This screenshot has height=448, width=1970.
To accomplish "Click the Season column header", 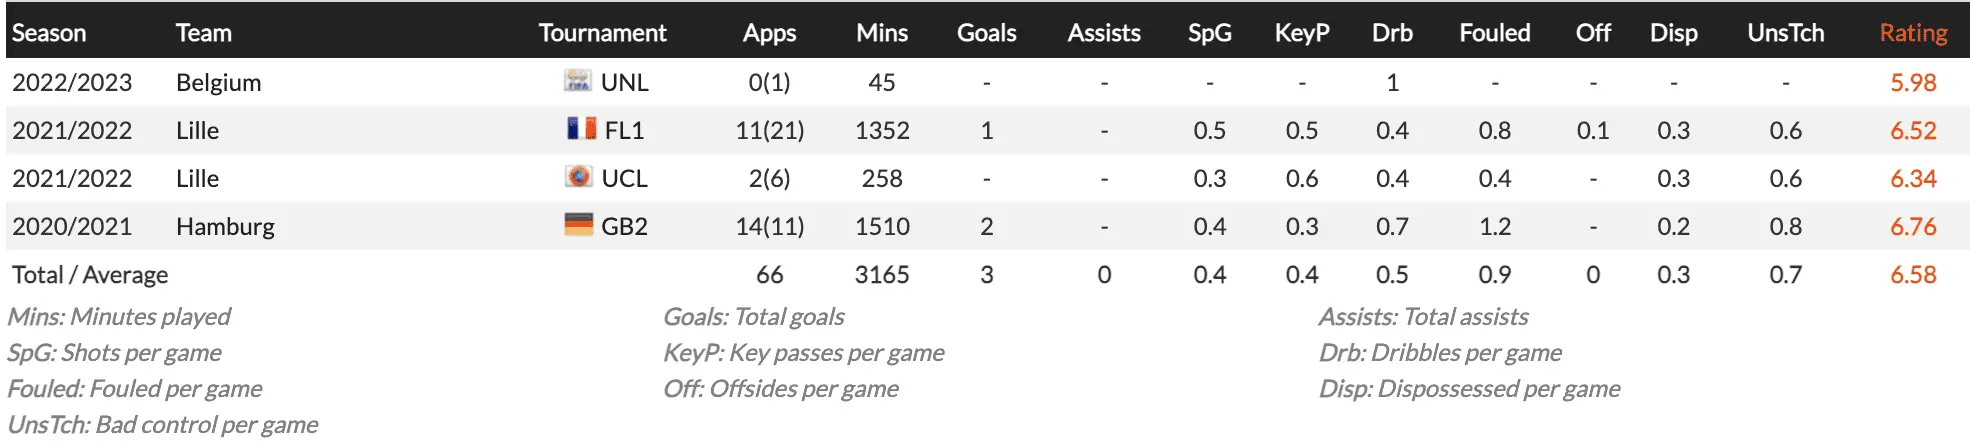I will tap(49, 33).
